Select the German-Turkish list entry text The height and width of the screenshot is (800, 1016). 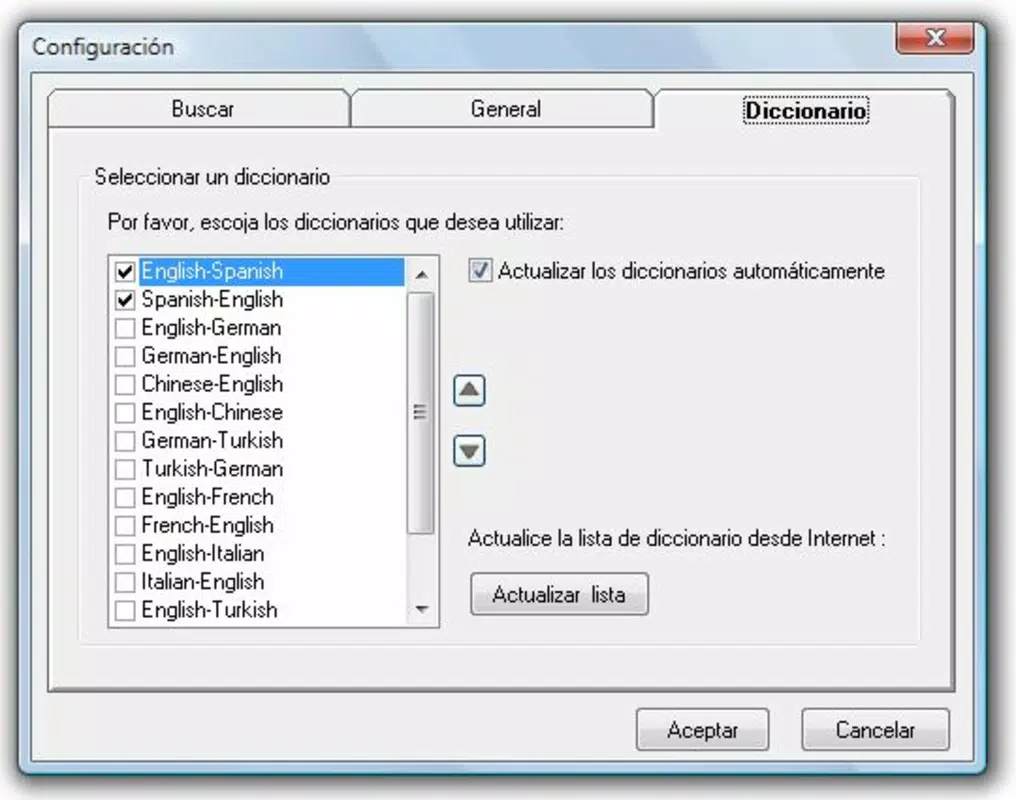[212, 440]
